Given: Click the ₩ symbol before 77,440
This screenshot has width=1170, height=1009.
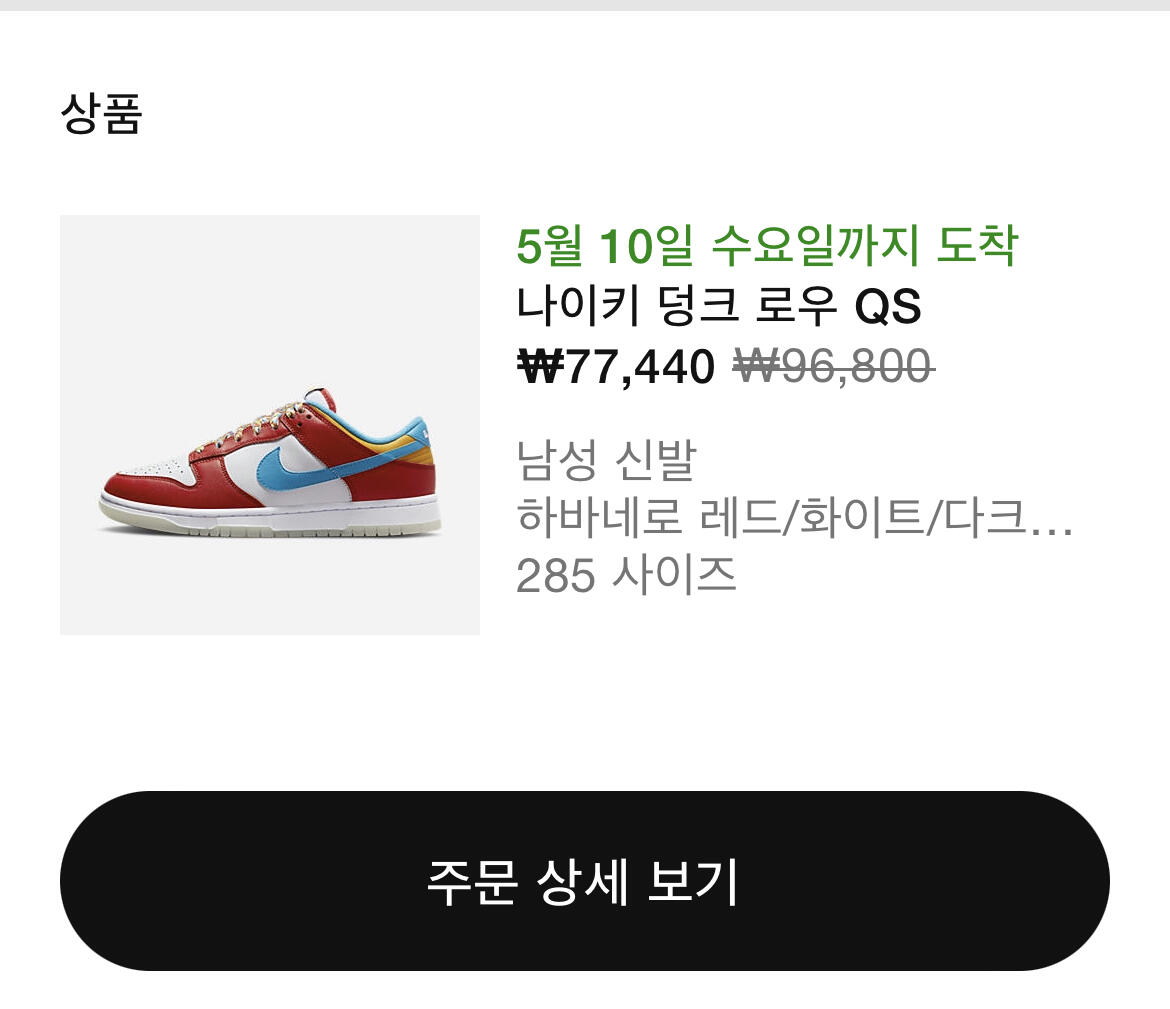Looking at the screenshot, I should coord(540,366).
